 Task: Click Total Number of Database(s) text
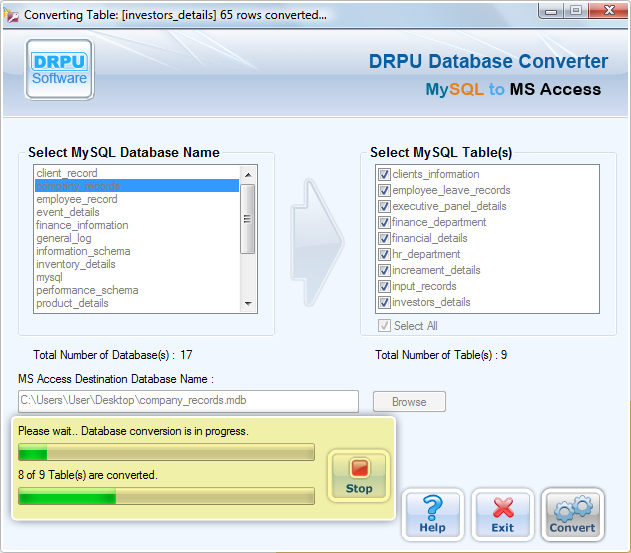pyautogui.click(x=113, y=355)
